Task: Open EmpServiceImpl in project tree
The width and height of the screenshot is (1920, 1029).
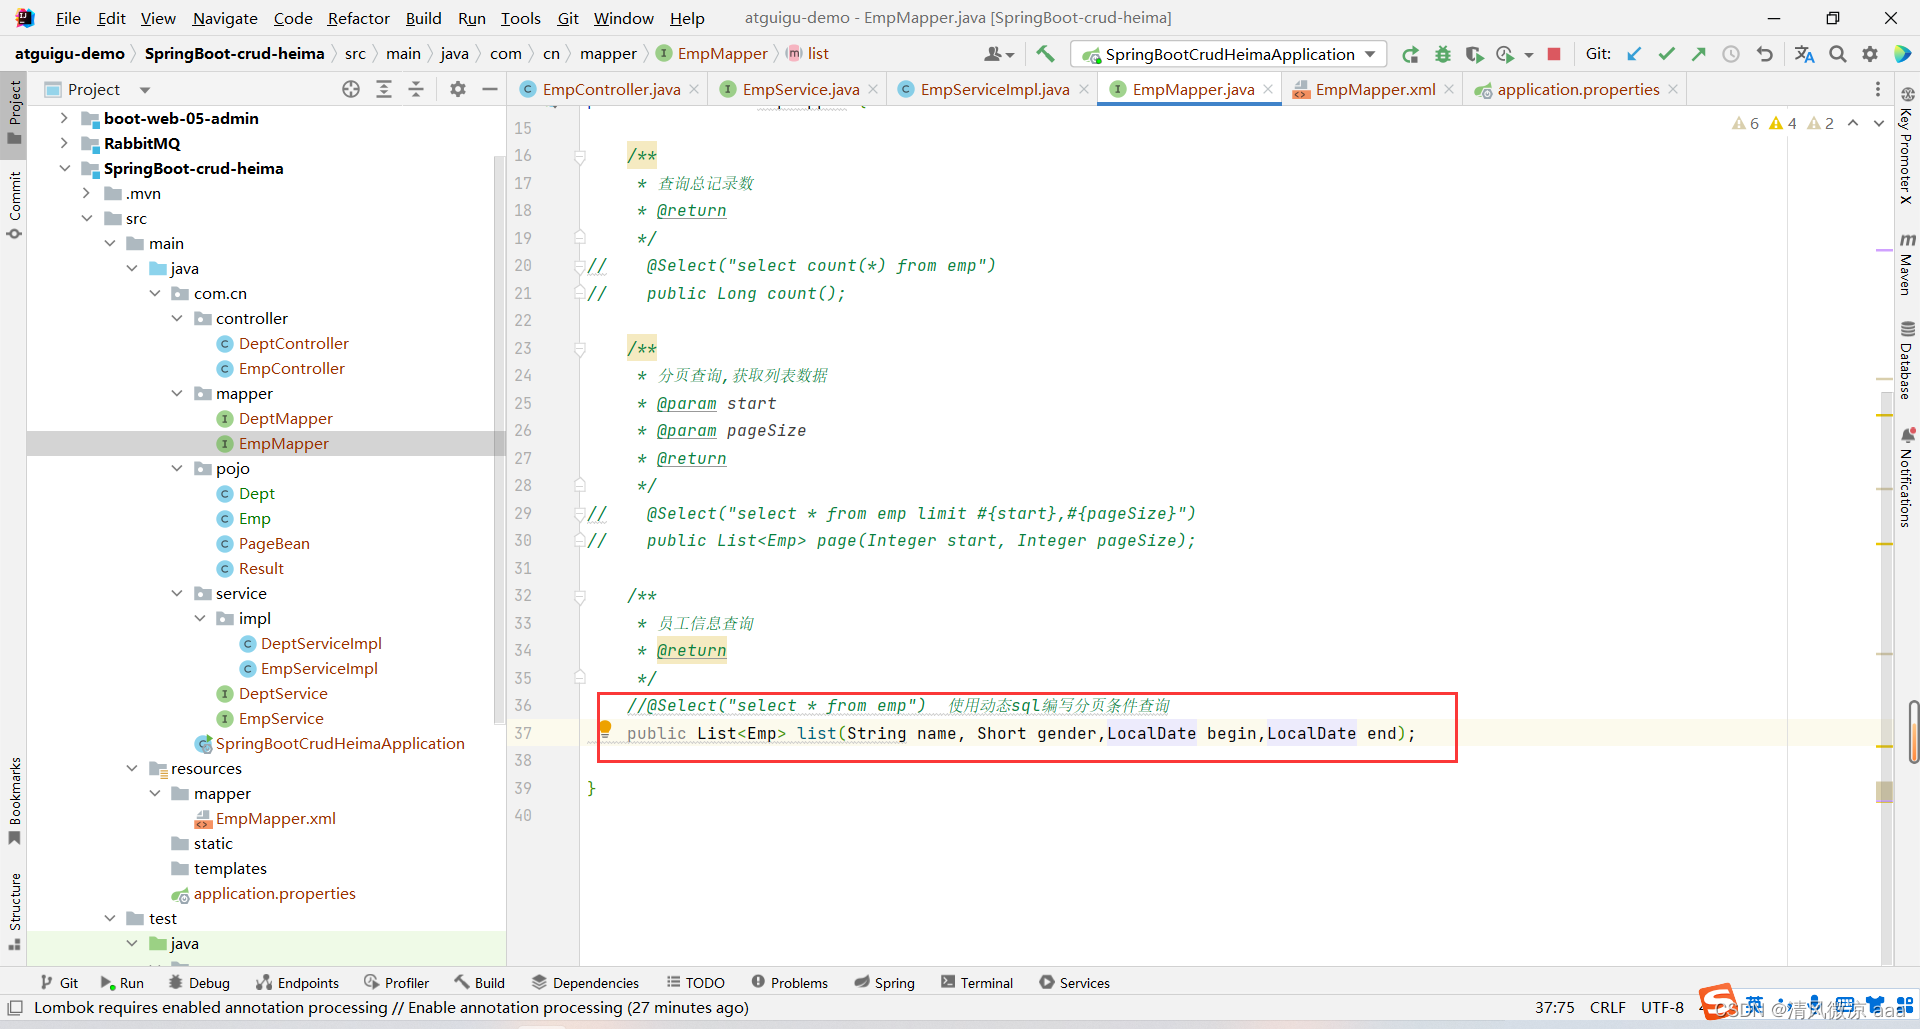Action: click(x=319, y=668)
